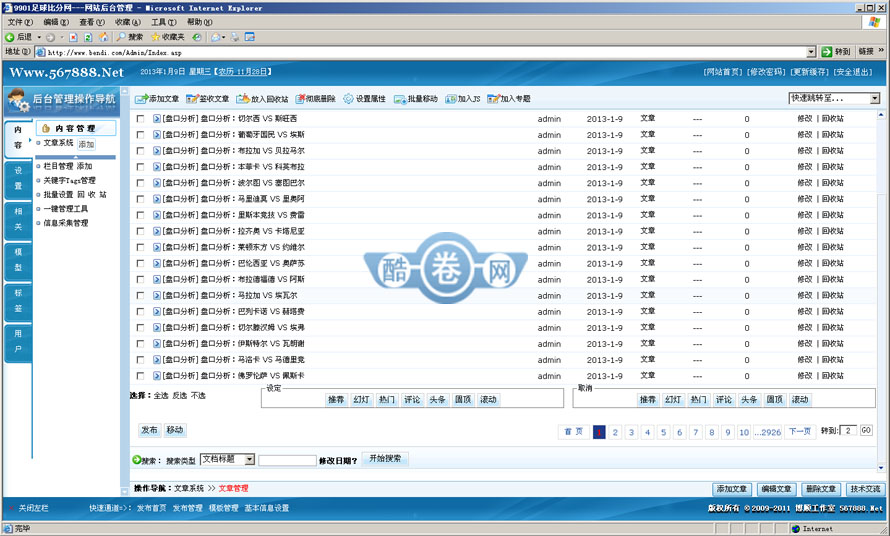
Task: Click the browser Refresh icon
Action: tap(88, 37)
